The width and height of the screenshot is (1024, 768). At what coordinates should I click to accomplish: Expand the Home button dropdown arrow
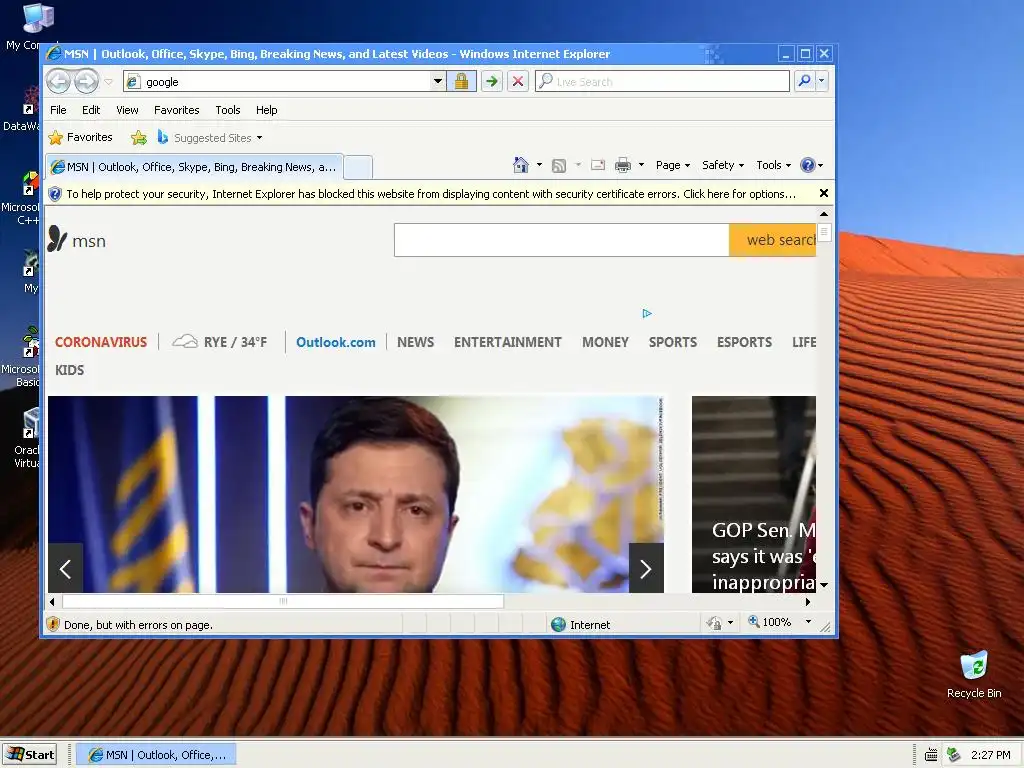pyautogui.click(x=539, y=165)
